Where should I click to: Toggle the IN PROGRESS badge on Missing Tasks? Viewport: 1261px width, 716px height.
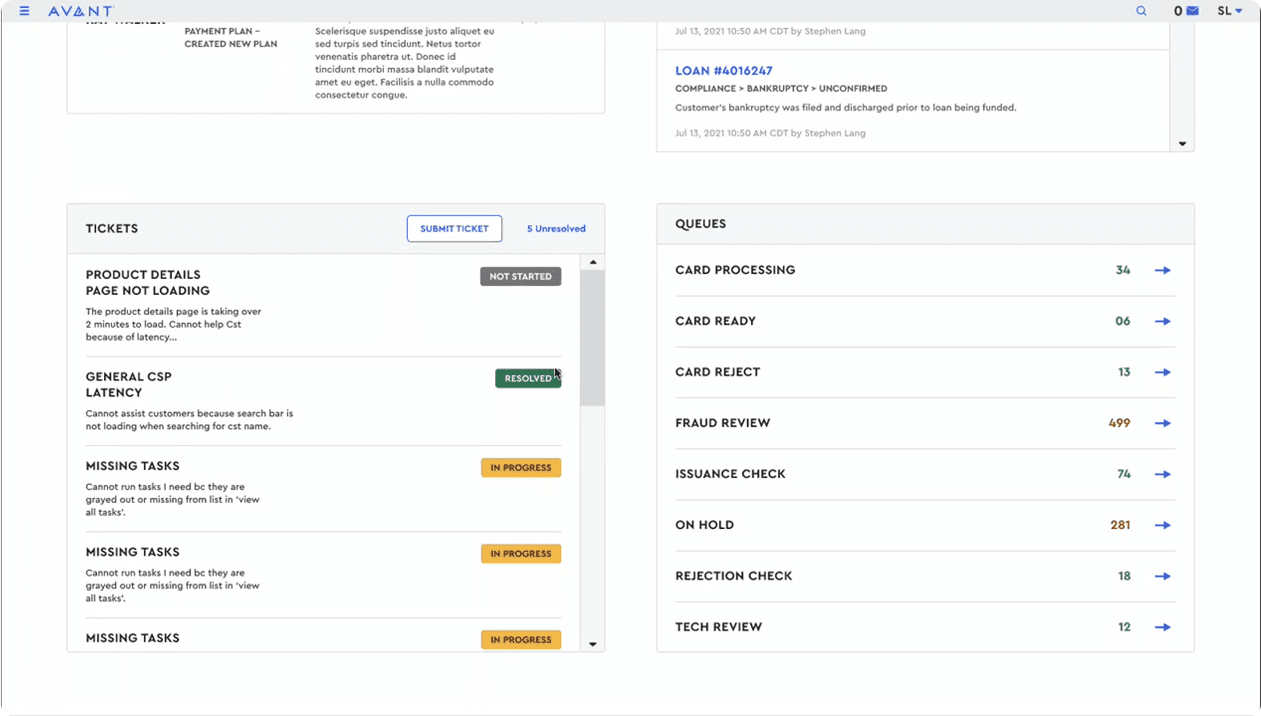coord(520,467)
